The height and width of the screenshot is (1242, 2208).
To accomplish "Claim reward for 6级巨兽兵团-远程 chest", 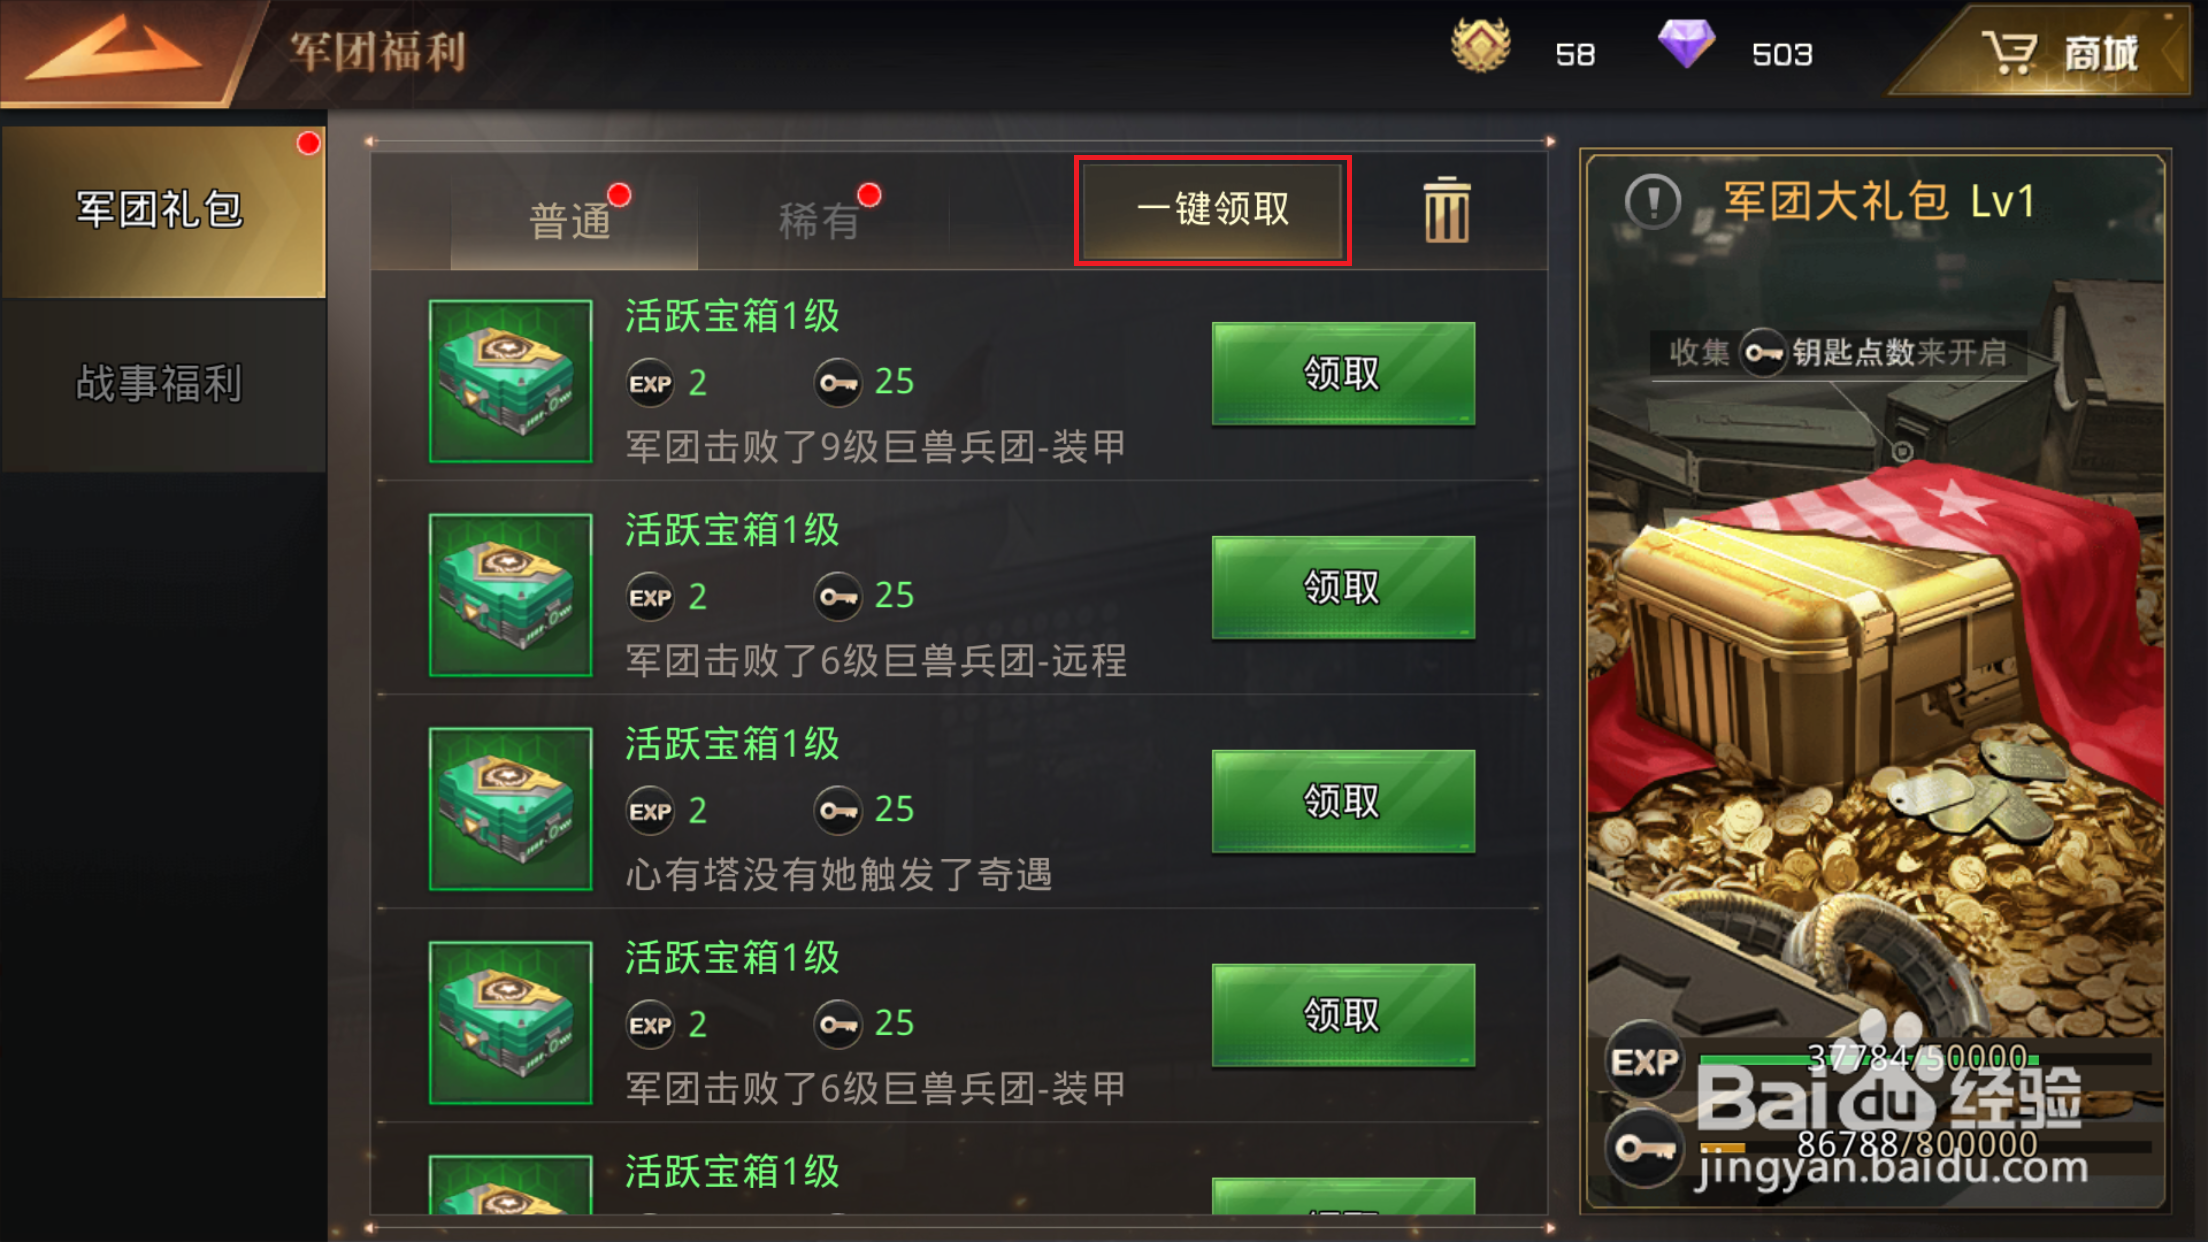I will point(1343,587).
